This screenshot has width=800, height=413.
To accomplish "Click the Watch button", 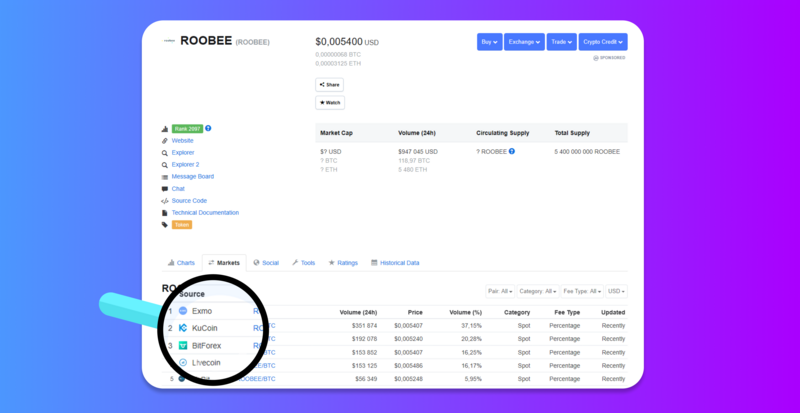I will 330,103.
